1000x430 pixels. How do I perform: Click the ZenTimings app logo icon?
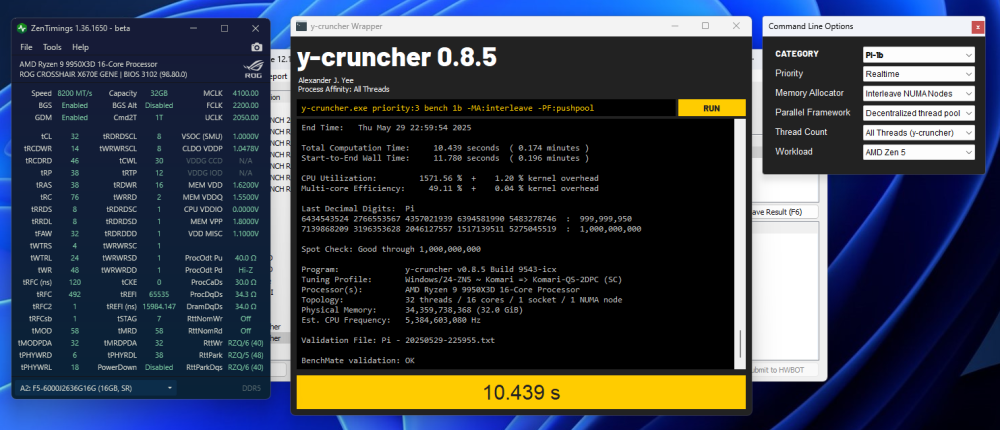pyautogui.click(x=22, y=28)
